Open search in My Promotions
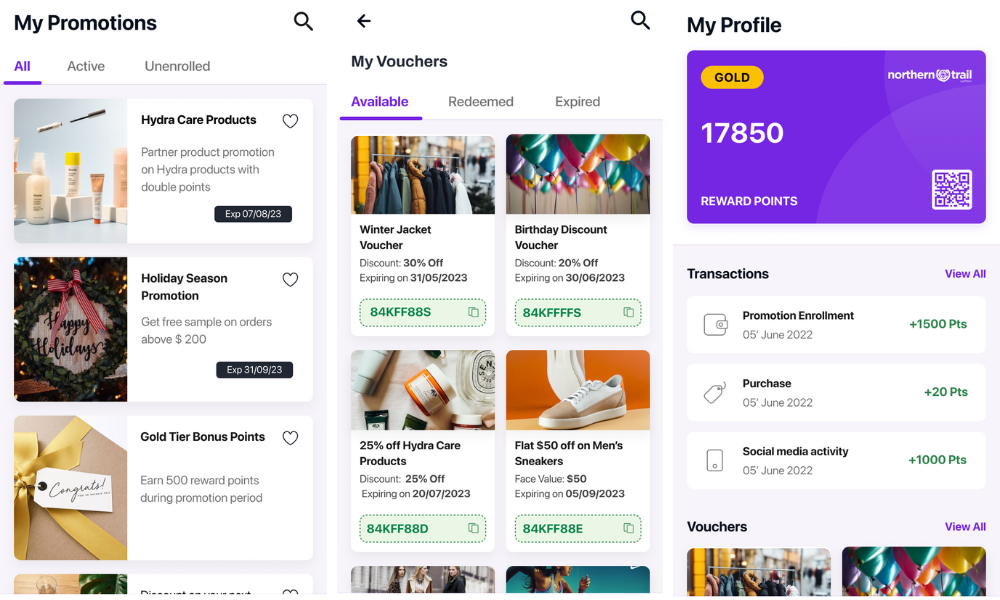The image size is (1000, 600). 303,22
